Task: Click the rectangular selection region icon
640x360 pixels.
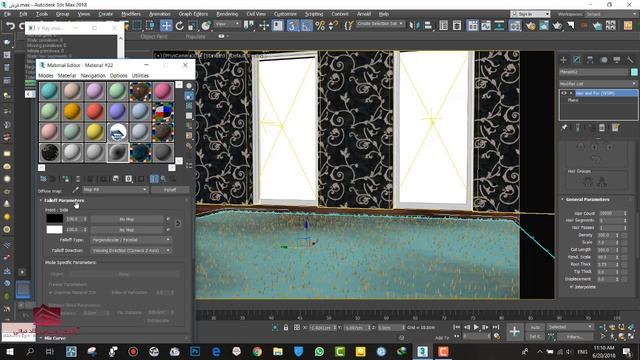Action: point(137,26)
